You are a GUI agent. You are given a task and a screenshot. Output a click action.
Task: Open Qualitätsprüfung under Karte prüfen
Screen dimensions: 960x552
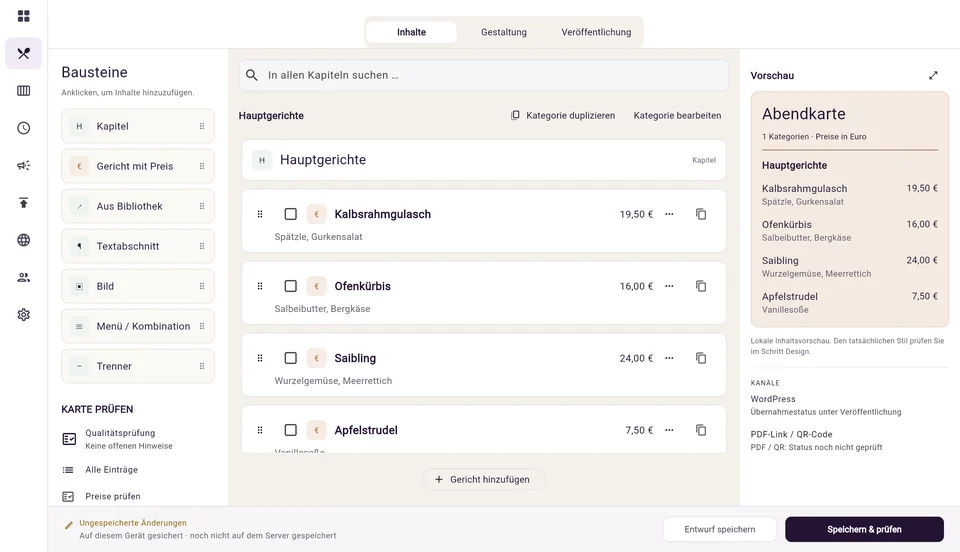click(x=118, y=439)
